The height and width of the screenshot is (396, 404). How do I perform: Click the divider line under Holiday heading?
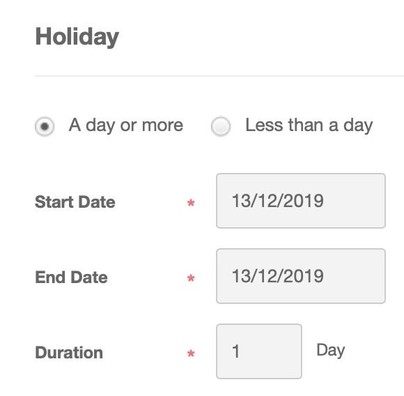click(219, 76)
